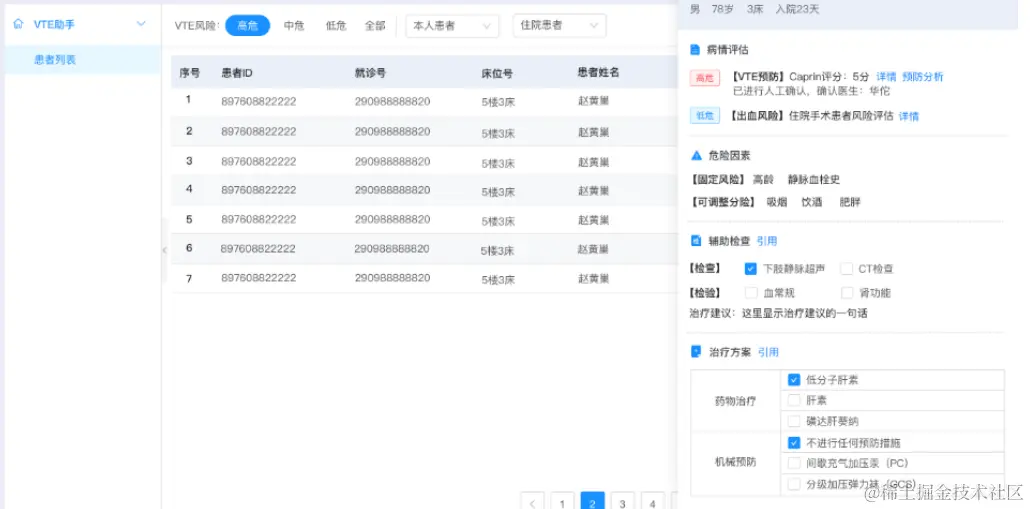This screenshot has width=1030, height=509.
Task: Click the sidebar collapse arrow handle
Action: (x=164, y=250)
